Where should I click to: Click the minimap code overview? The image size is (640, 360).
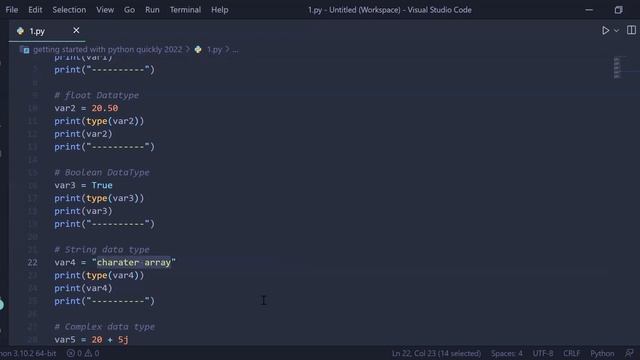coord(617,68)
